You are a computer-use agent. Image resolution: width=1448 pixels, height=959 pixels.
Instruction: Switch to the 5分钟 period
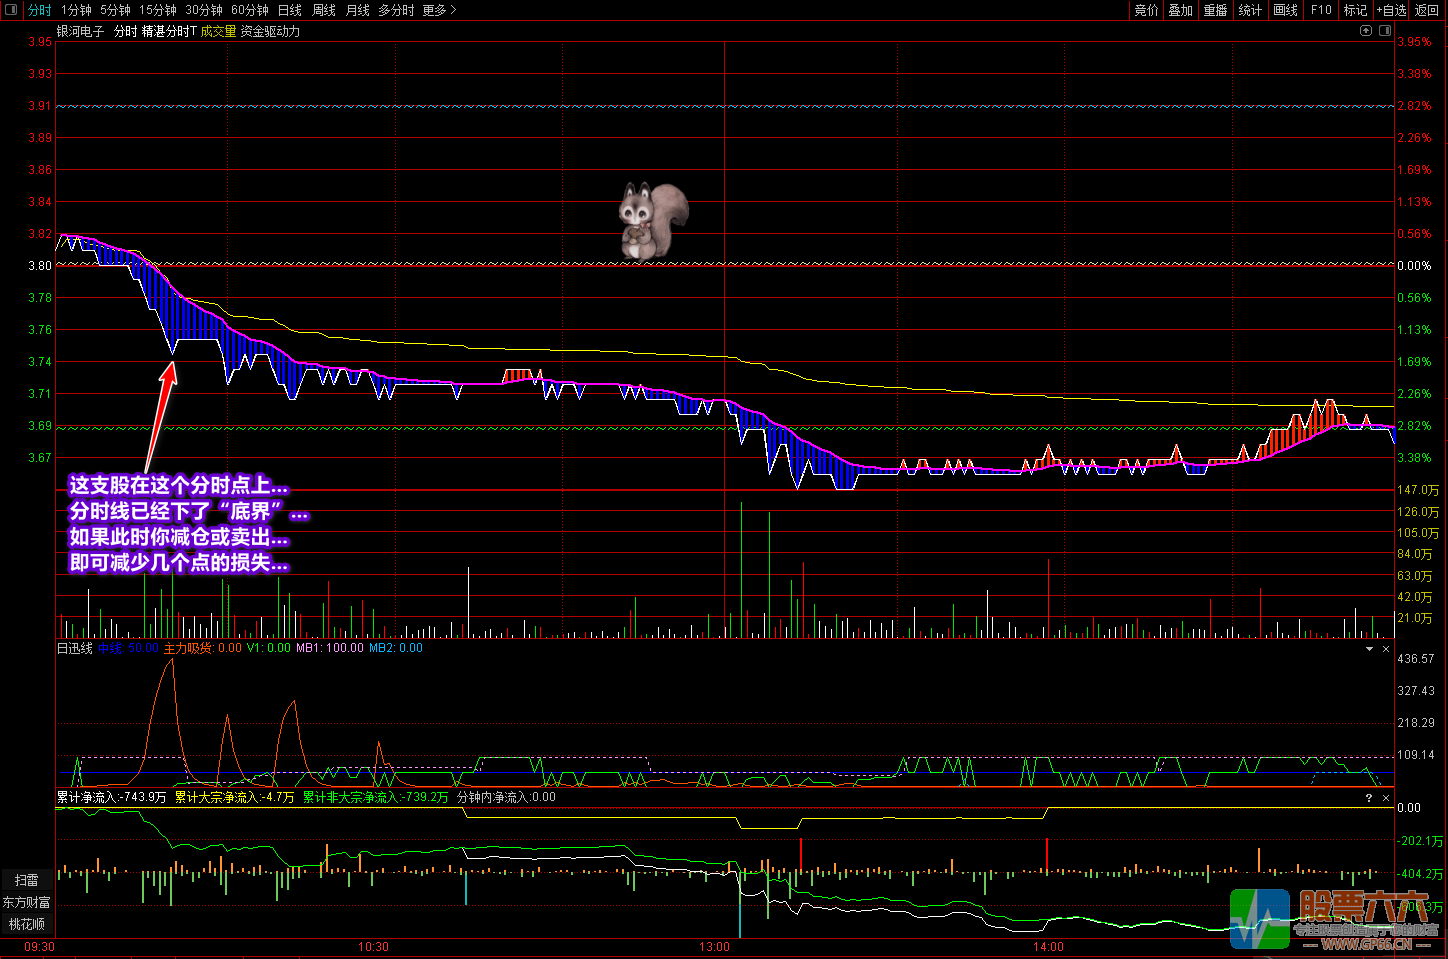[115, 10]
